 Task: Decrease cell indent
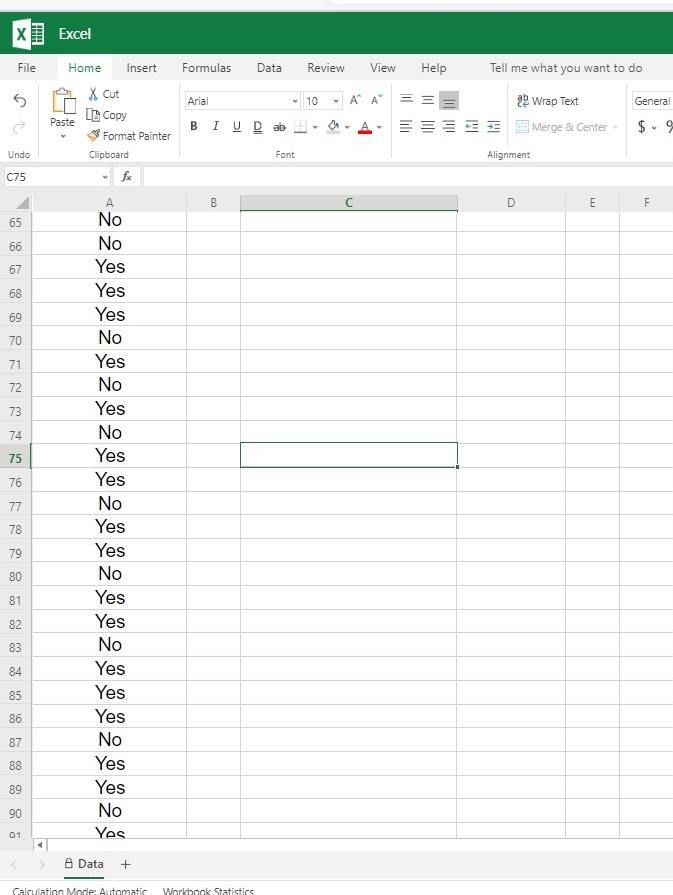tap(471, 127)
